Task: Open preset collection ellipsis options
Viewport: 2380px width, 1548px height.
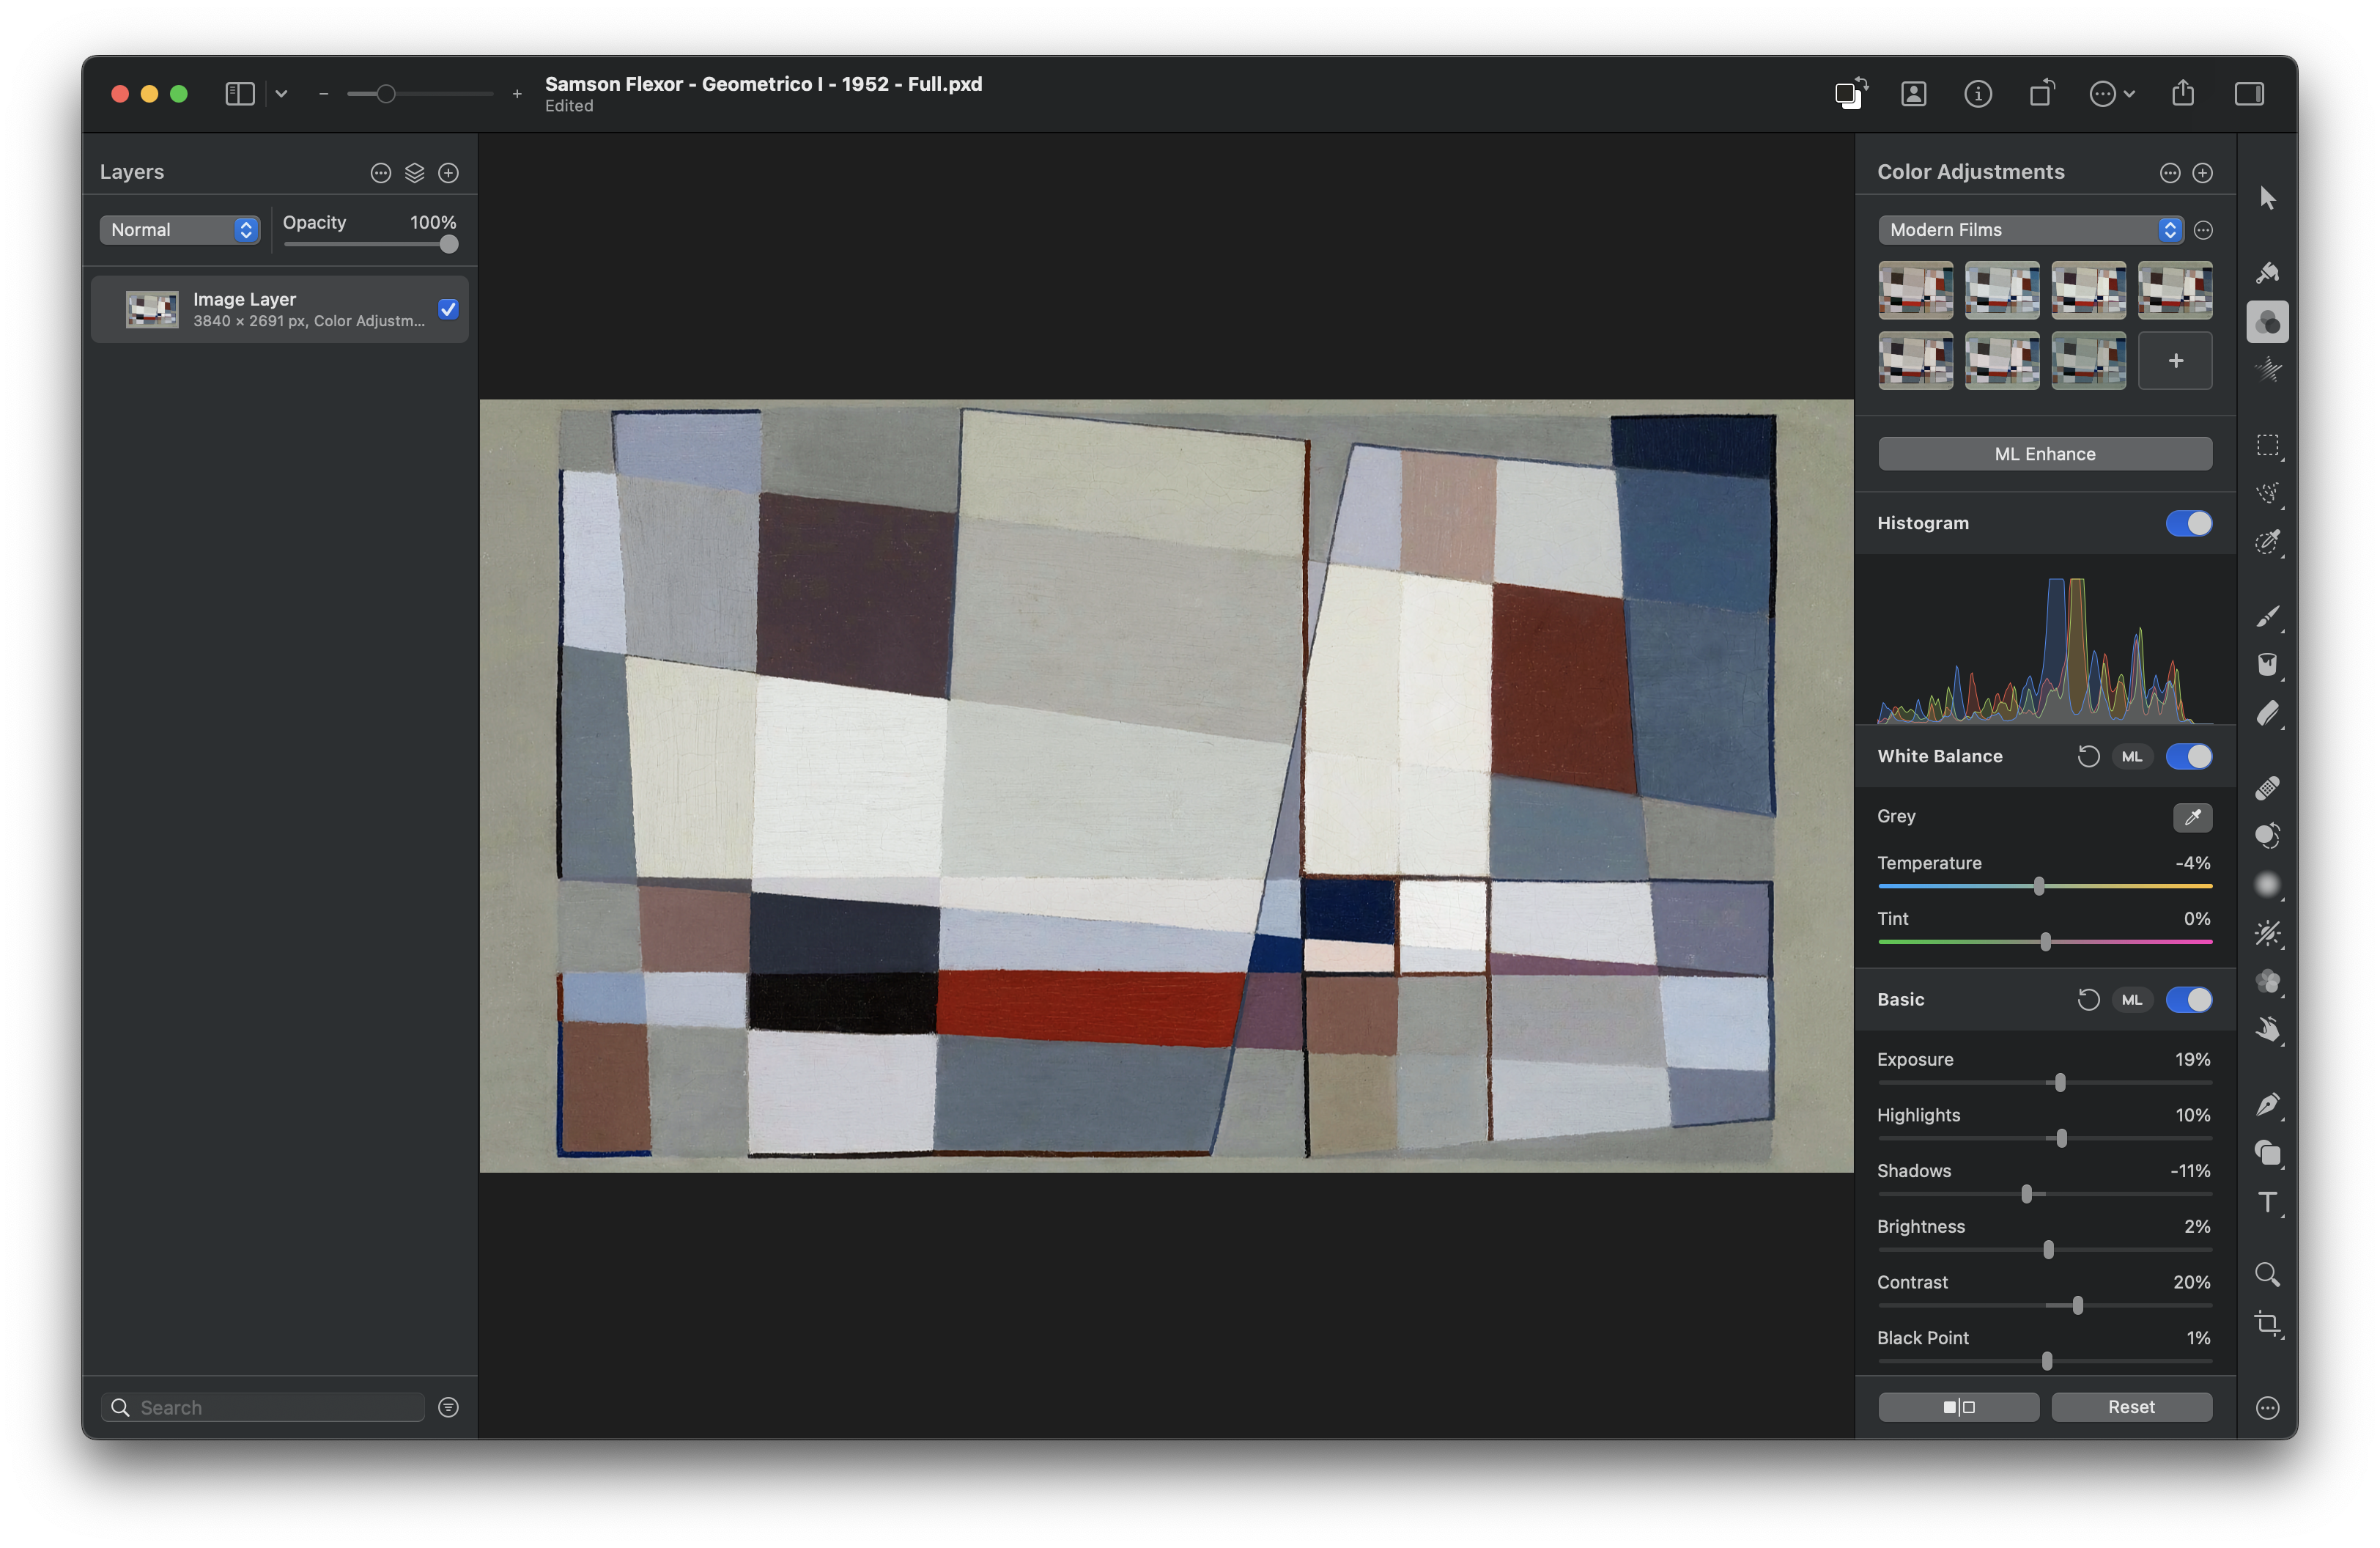Action: click(2203, 230)
